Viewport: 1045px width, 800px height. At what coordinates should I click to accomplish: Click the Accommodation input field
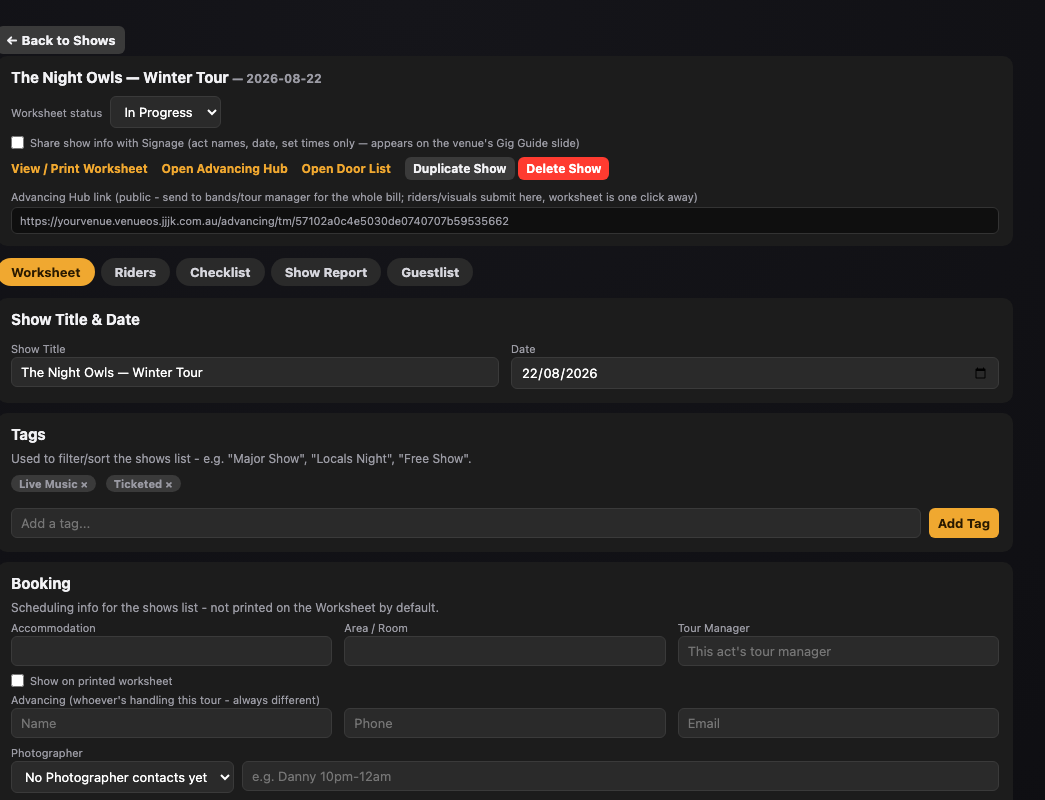[x=171, y=651]
